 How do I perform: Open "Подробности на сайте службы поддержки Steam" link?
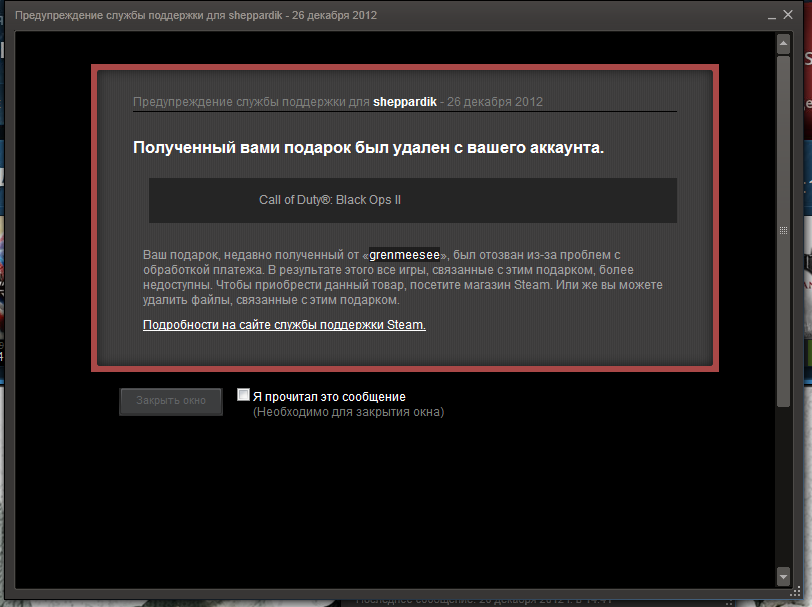click(x=284, y=325)
